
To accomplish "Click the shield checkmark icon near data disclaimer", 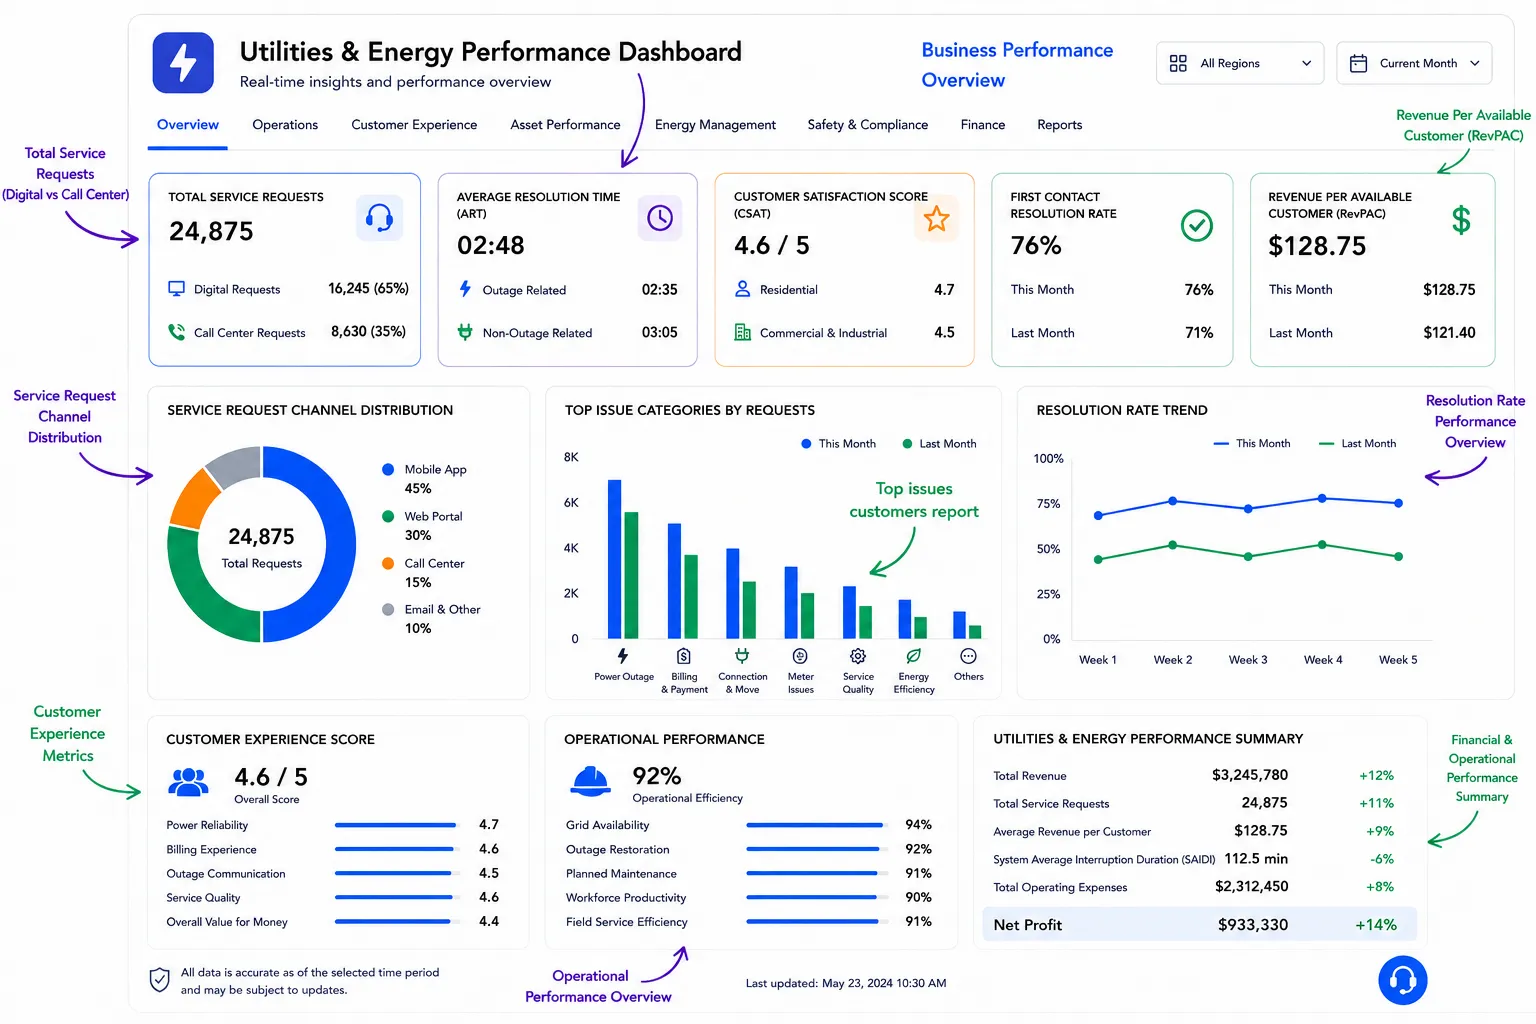I will [159, 980].
